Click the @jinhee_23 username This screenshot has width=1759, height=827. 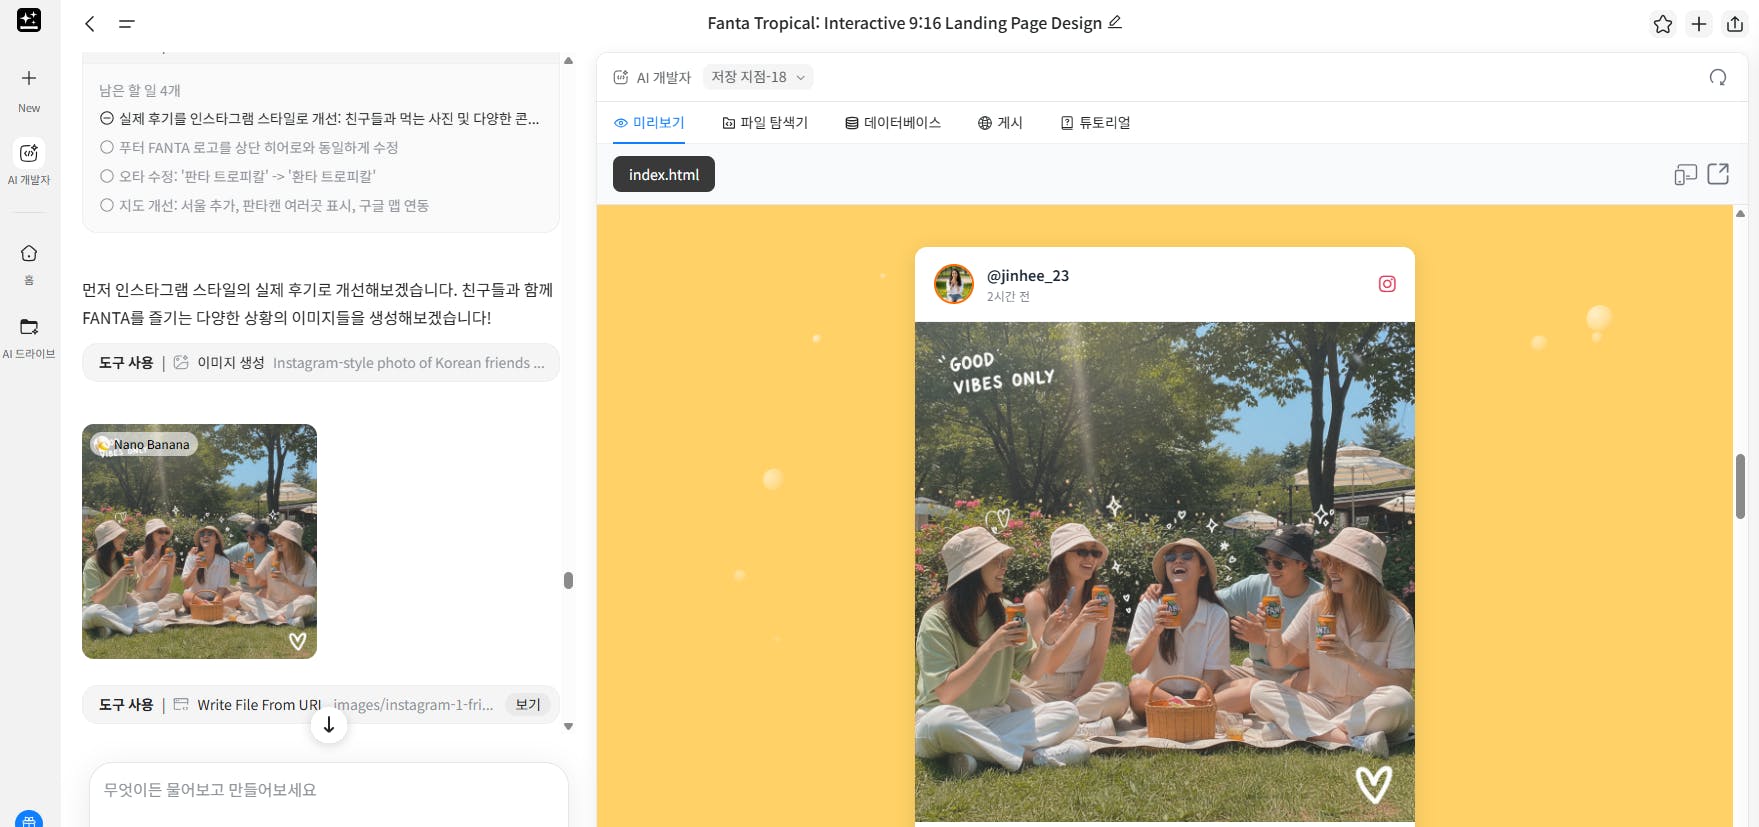point(1028,275)
